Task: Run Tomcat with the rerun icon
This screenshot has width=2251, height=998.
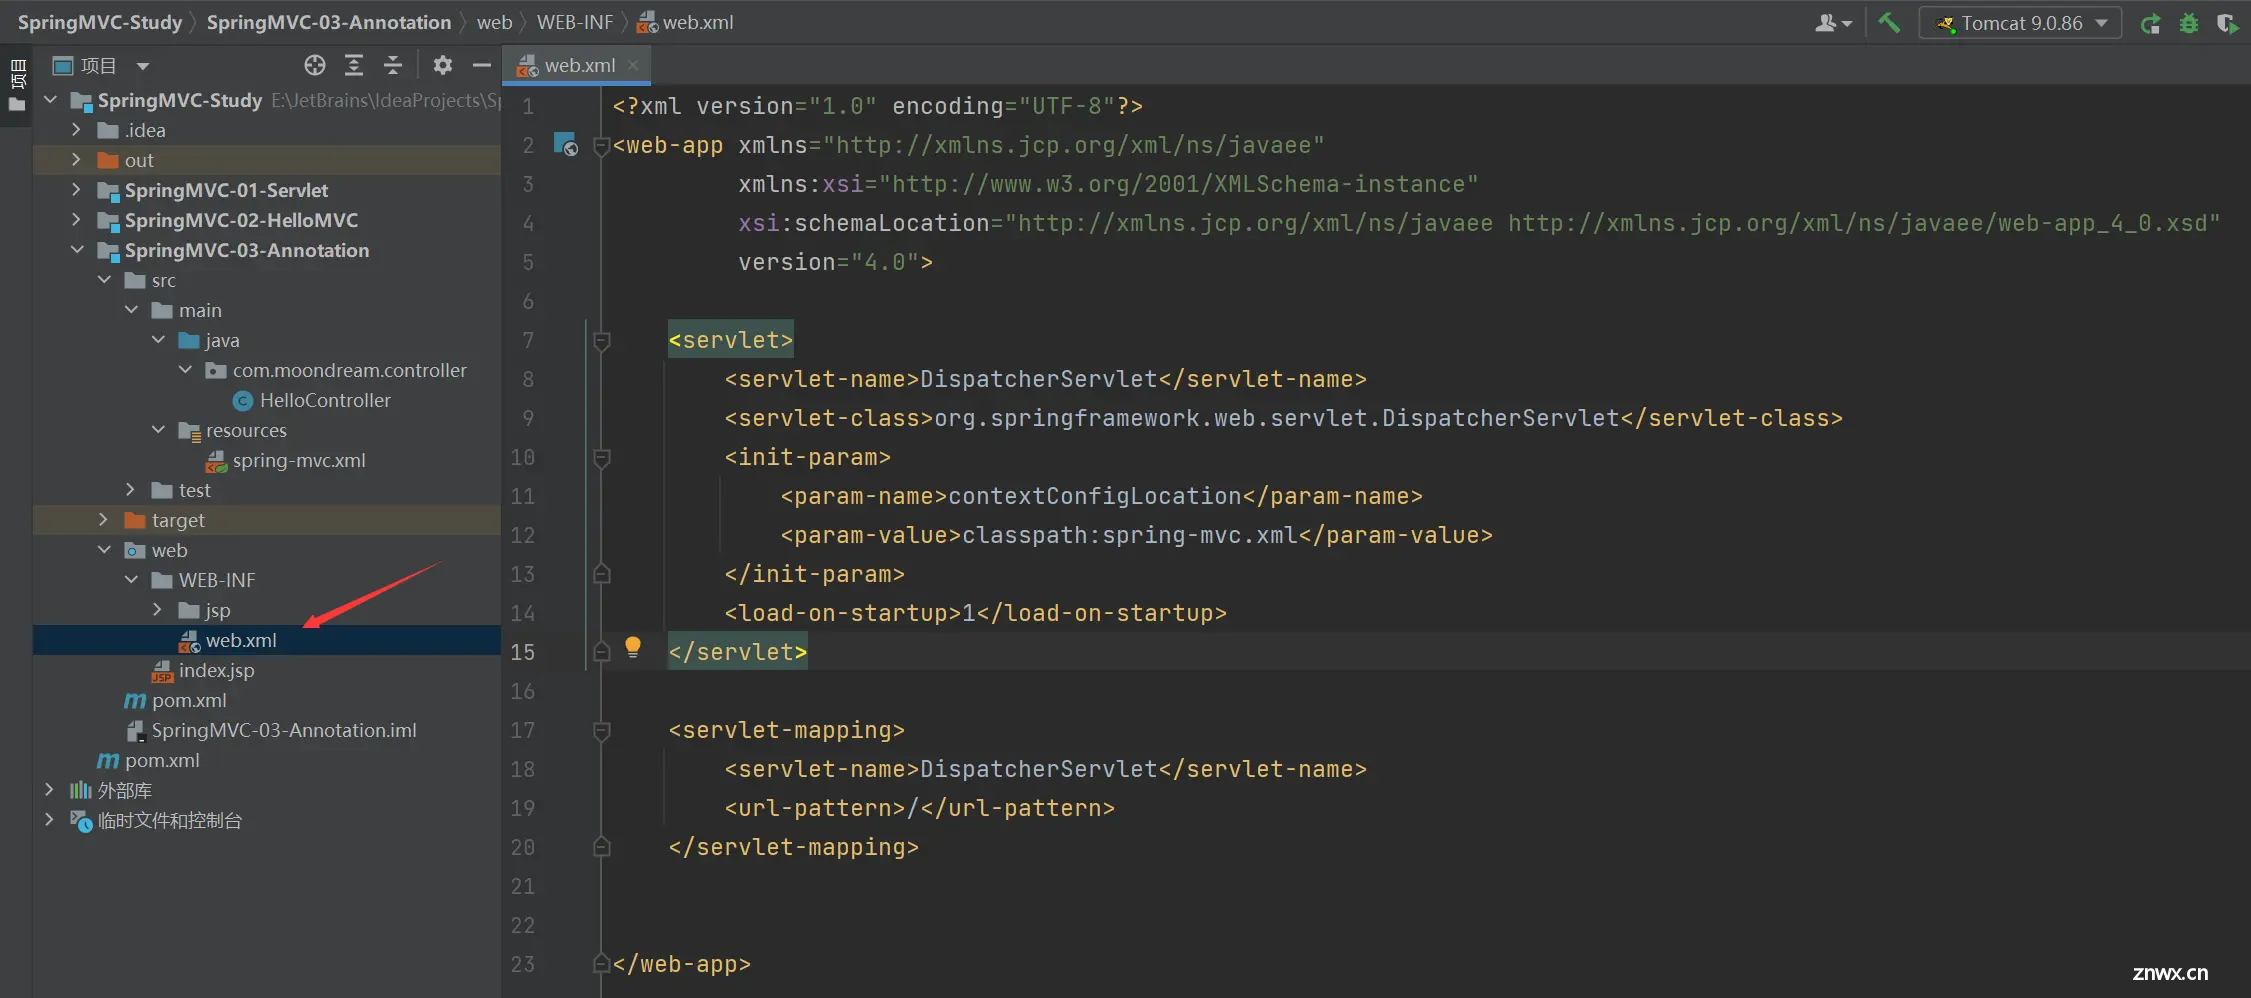Action: tap(2150, 23)
